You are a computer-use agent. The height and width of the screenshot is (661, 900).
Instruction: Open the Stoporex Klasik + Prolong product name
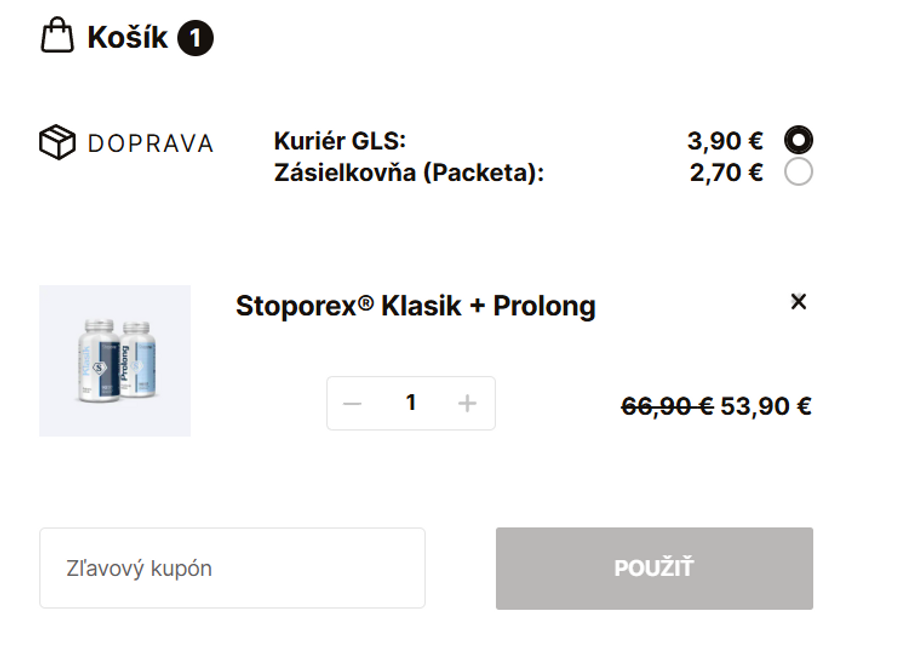[x=414, y=305]
